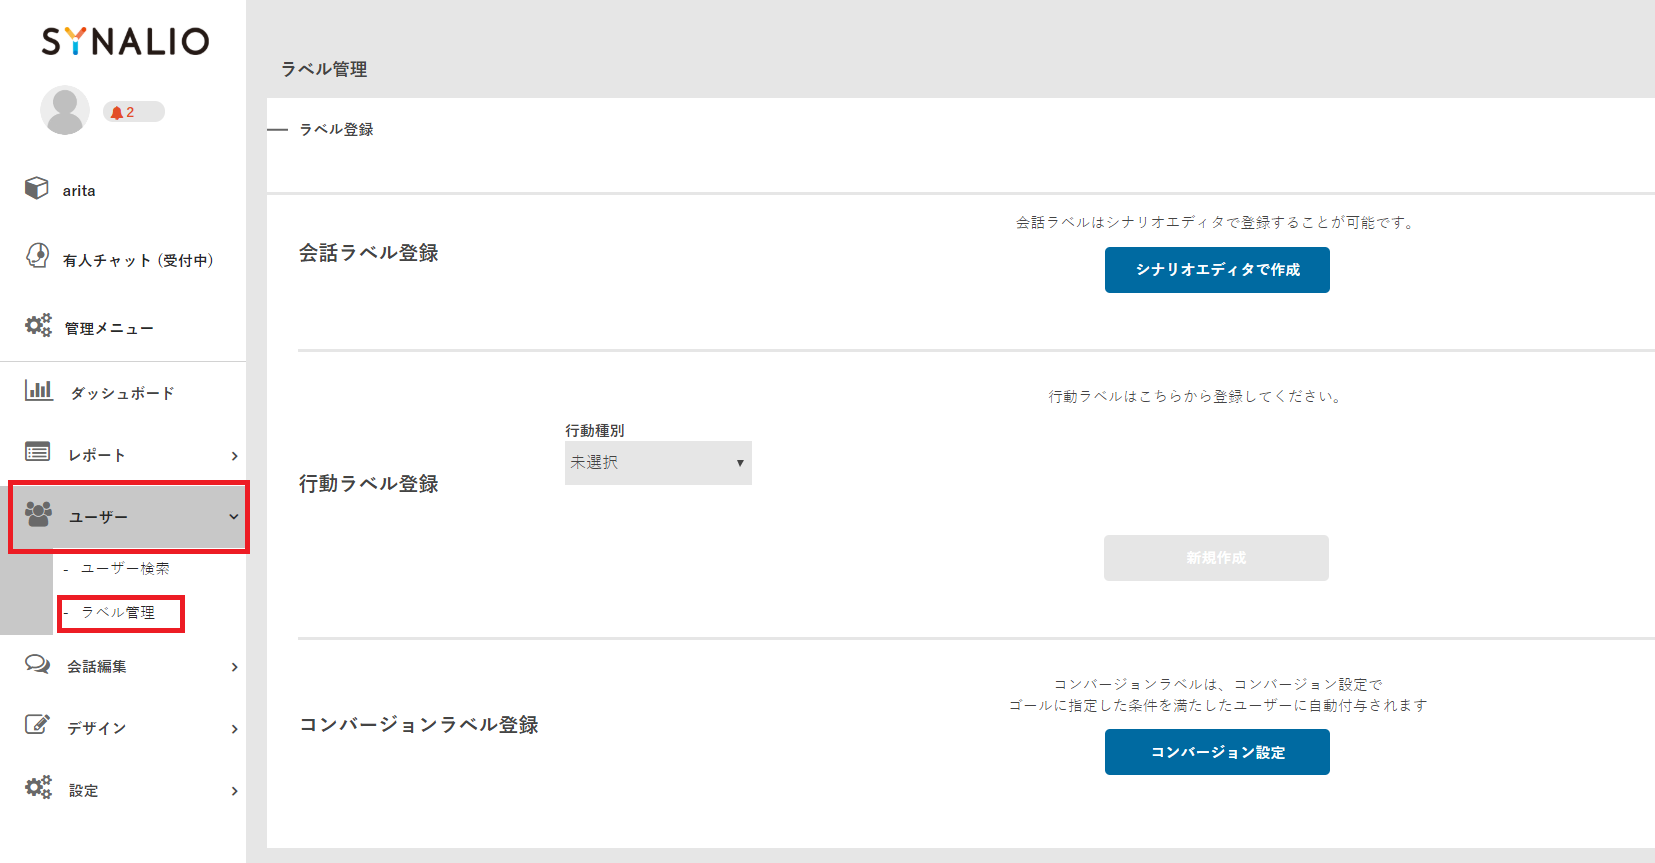Click the シナリオエディタで作成 button
1655x863 pixels.
click(1217, 270)
